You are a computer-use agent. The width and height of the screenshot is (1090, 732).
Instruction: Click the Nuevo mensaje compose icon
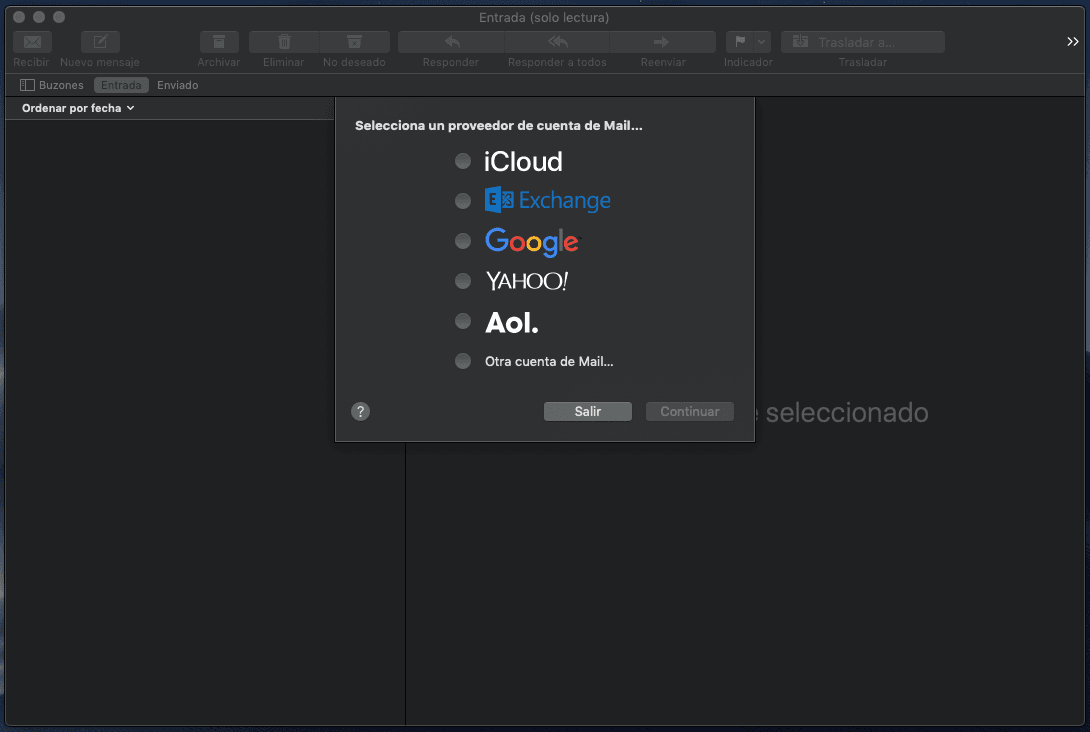pos(100,42)
